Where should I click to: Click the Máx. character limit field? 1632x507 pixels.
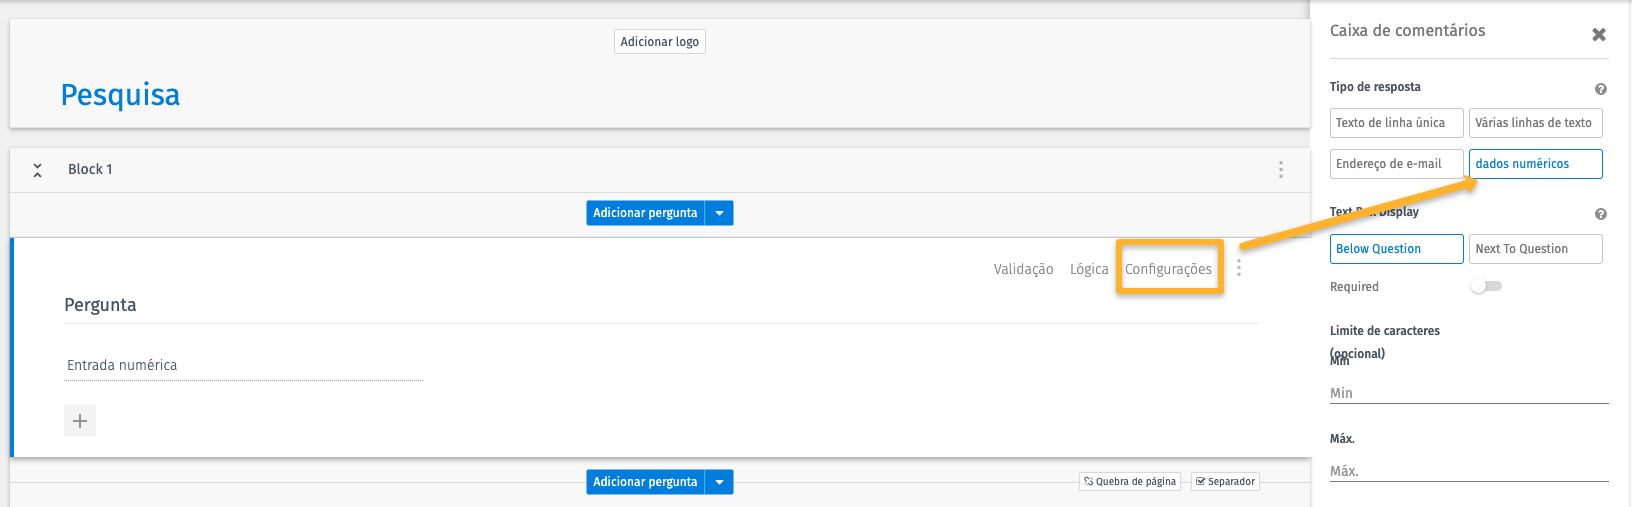click(1468, 471)
